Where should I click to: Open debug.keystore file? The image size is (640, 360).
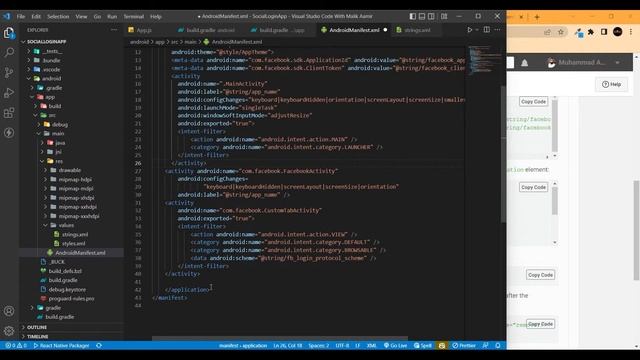pyautogui.click(x=67, y=289)
